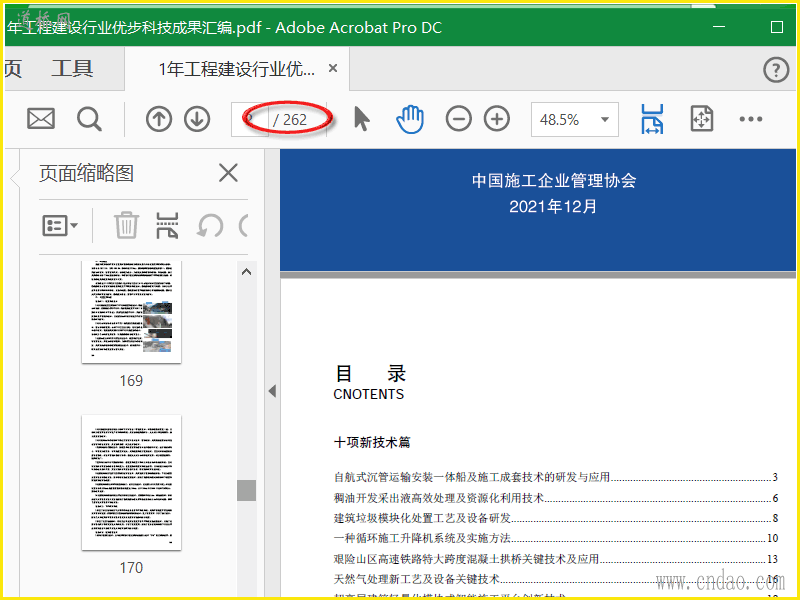This screenshot has width=800, height=600.
Task: Click 天然气处理新工艺 contents entry
Action: (556, 579)
